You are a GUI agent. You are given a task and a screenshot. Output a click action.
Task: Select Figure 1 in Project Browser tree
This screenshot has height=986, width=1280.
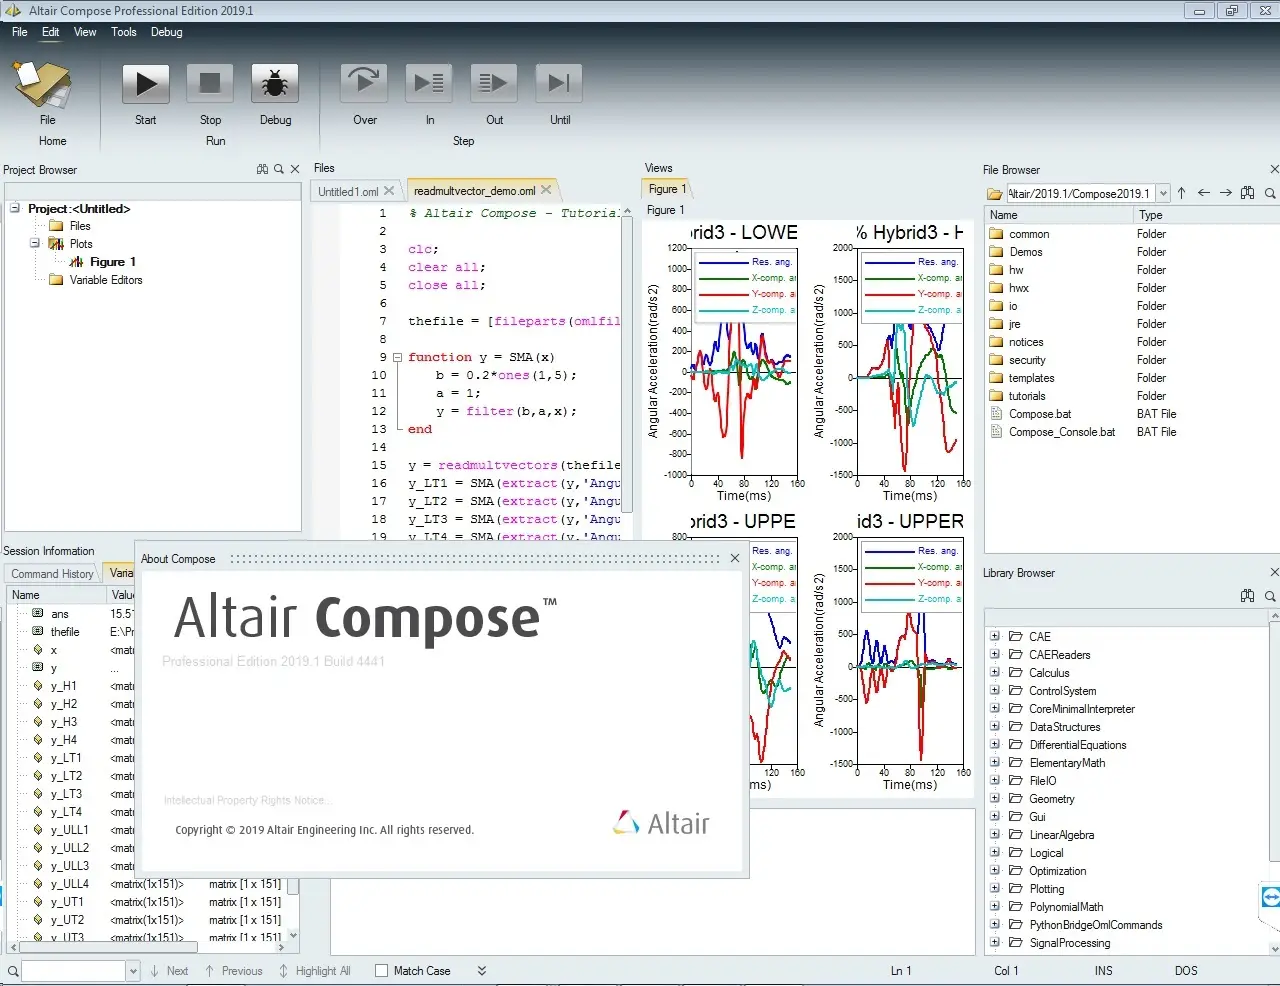coord(112,262)
